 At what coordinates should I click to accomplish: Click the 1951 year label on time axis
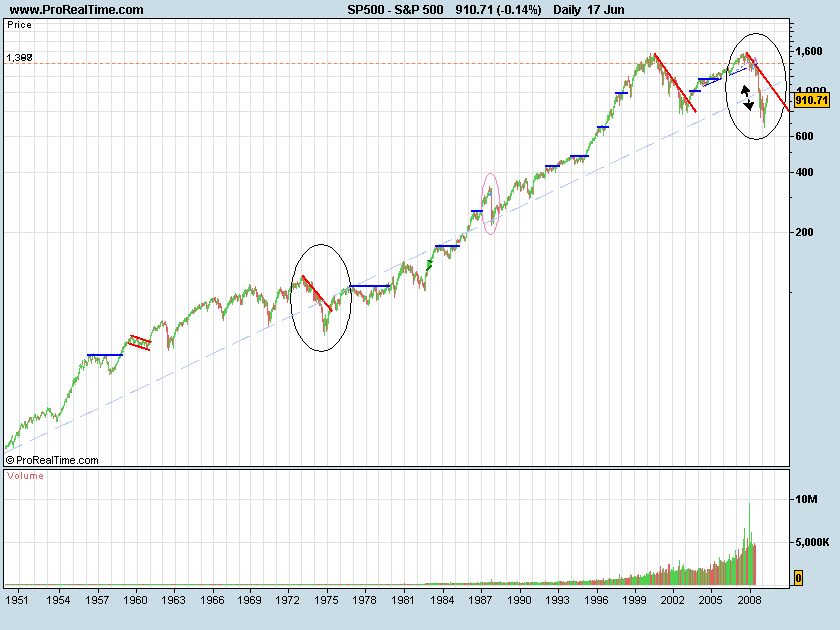[17, 600]
